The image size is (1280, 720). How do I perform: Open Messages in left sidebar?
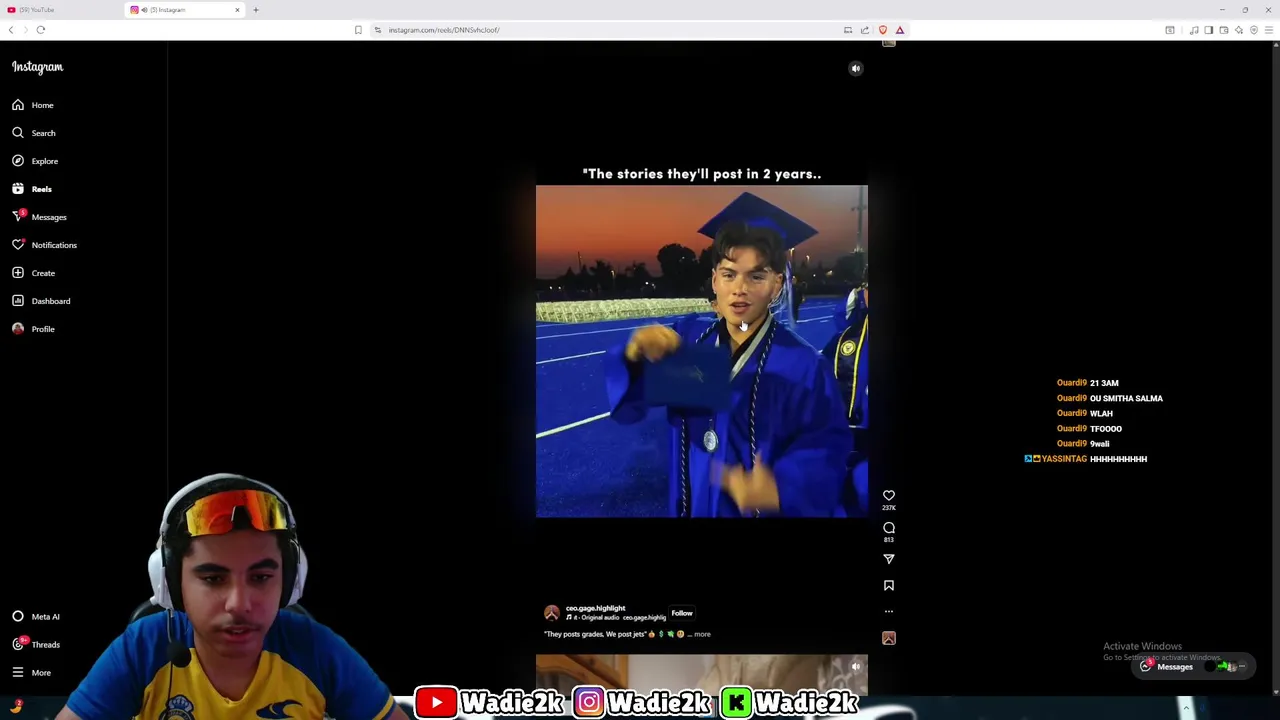39,217
